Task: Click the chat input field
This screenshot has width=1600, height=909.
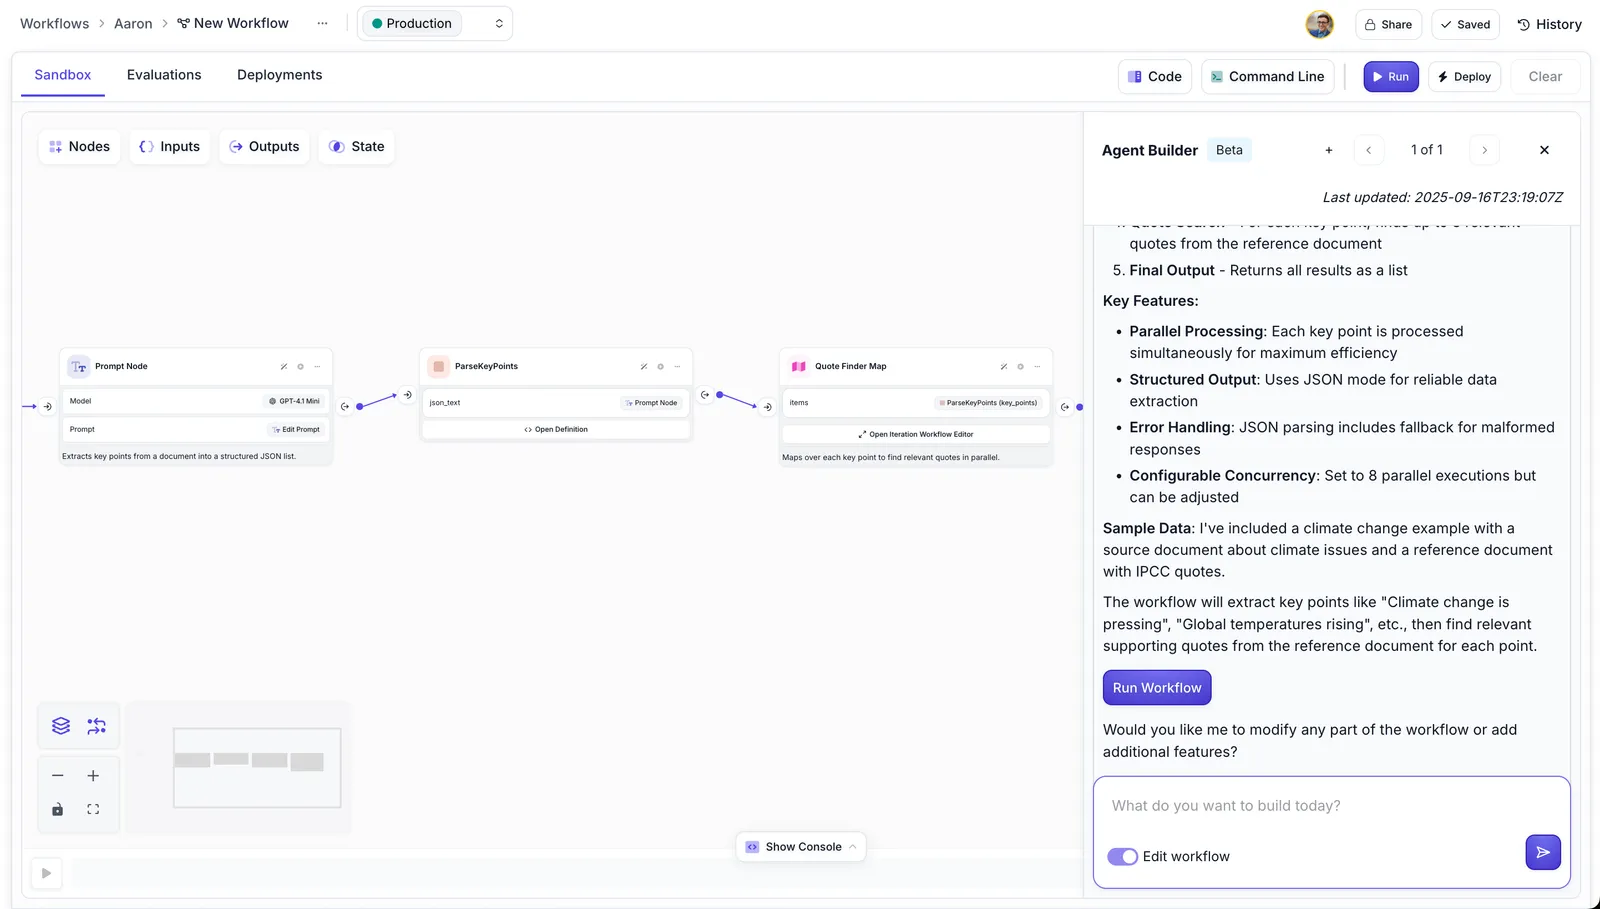Action: coord(1331,806)
